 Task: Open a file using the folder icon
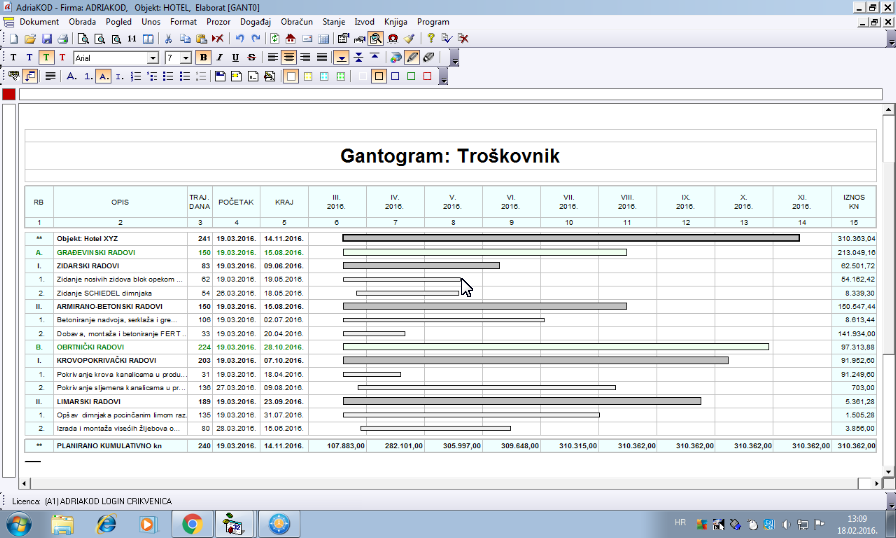[30, 39]
